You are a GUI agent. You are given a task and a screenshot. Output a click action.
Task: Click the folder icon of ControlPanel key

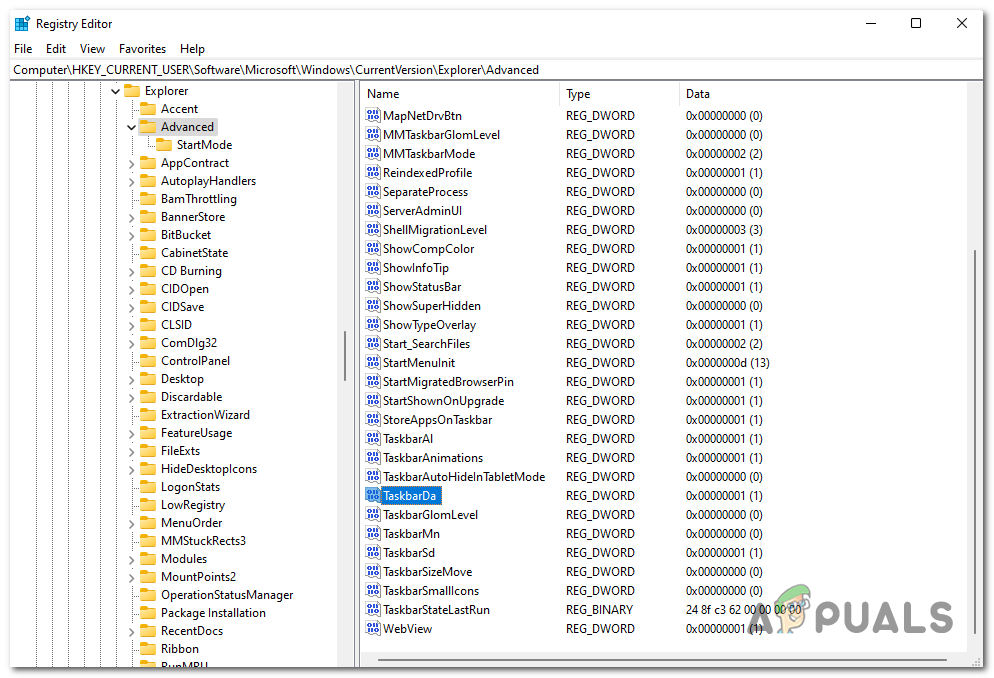pyautogui.click(x=148, y=361)
